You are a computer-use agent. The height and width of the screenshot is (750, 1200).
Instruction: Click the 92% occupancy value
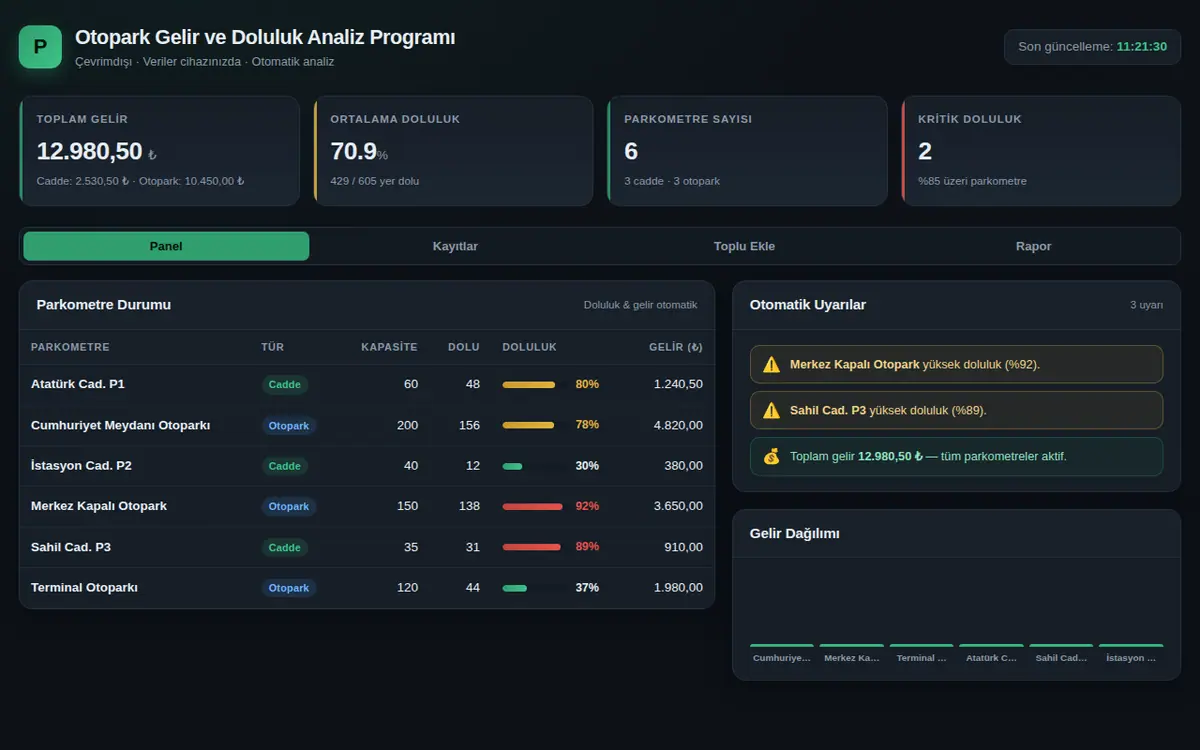point(587,506)
